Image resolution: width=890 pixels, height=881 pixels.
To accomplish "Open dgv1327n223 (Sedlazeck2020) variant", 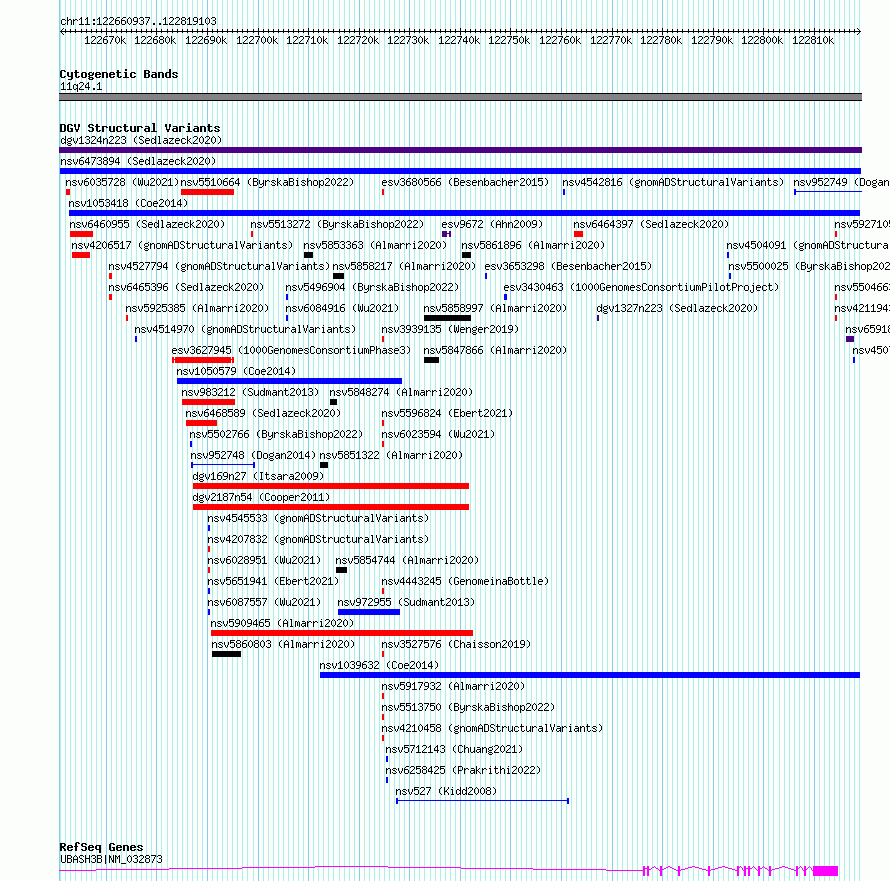I will (x=677, y=308).
